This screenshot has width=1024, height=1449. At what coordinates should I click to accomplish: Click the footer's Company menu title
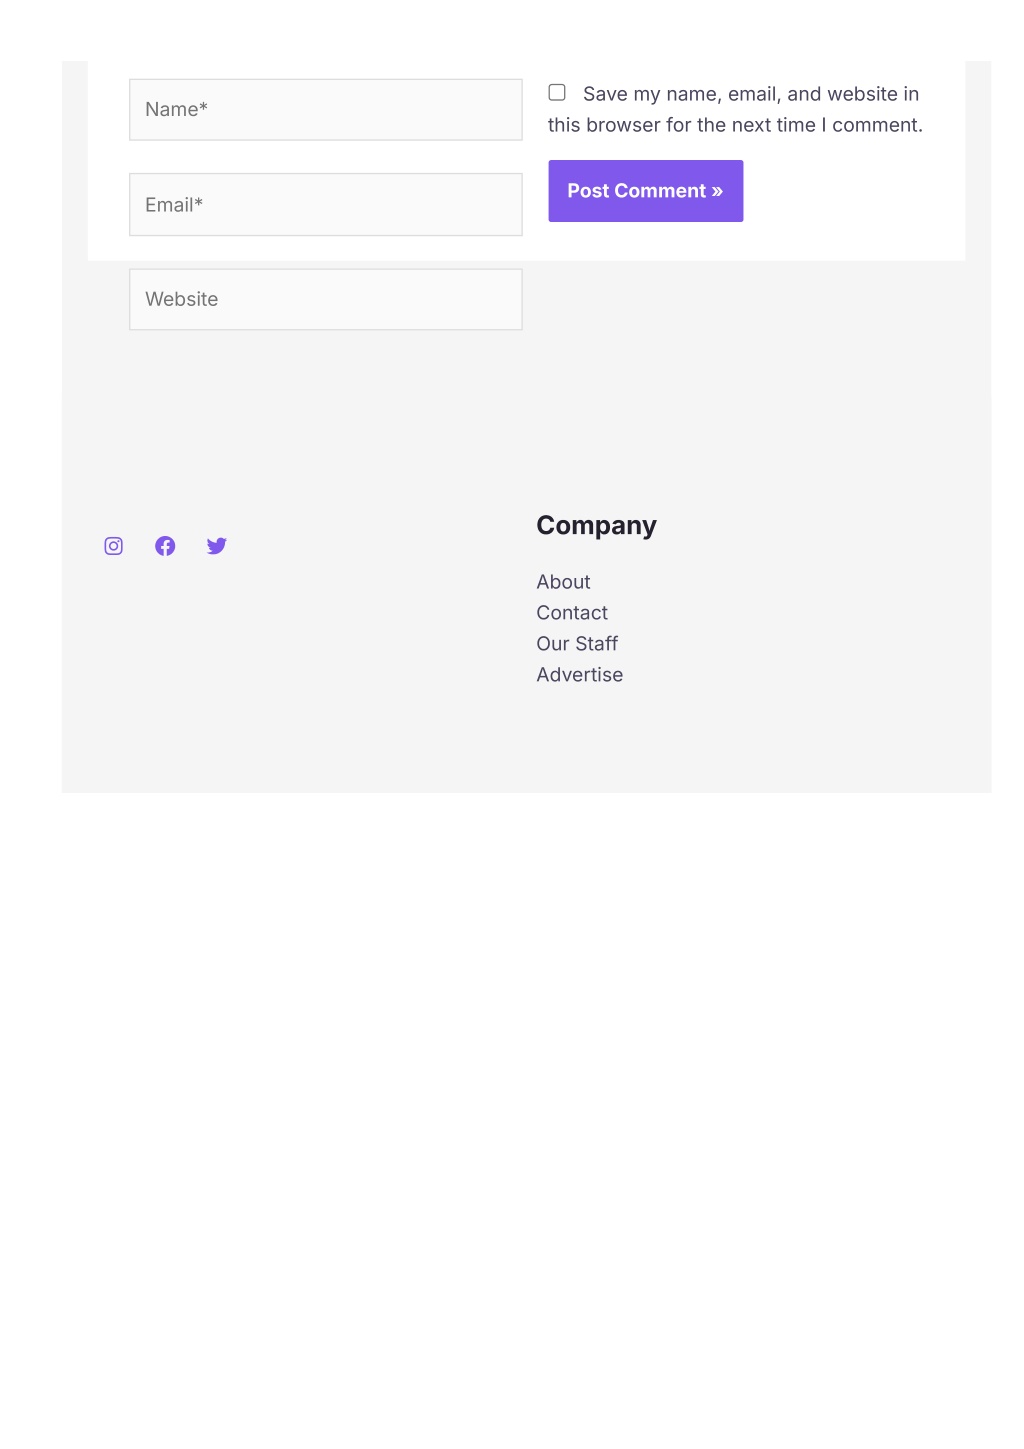(x=596, y=526)
